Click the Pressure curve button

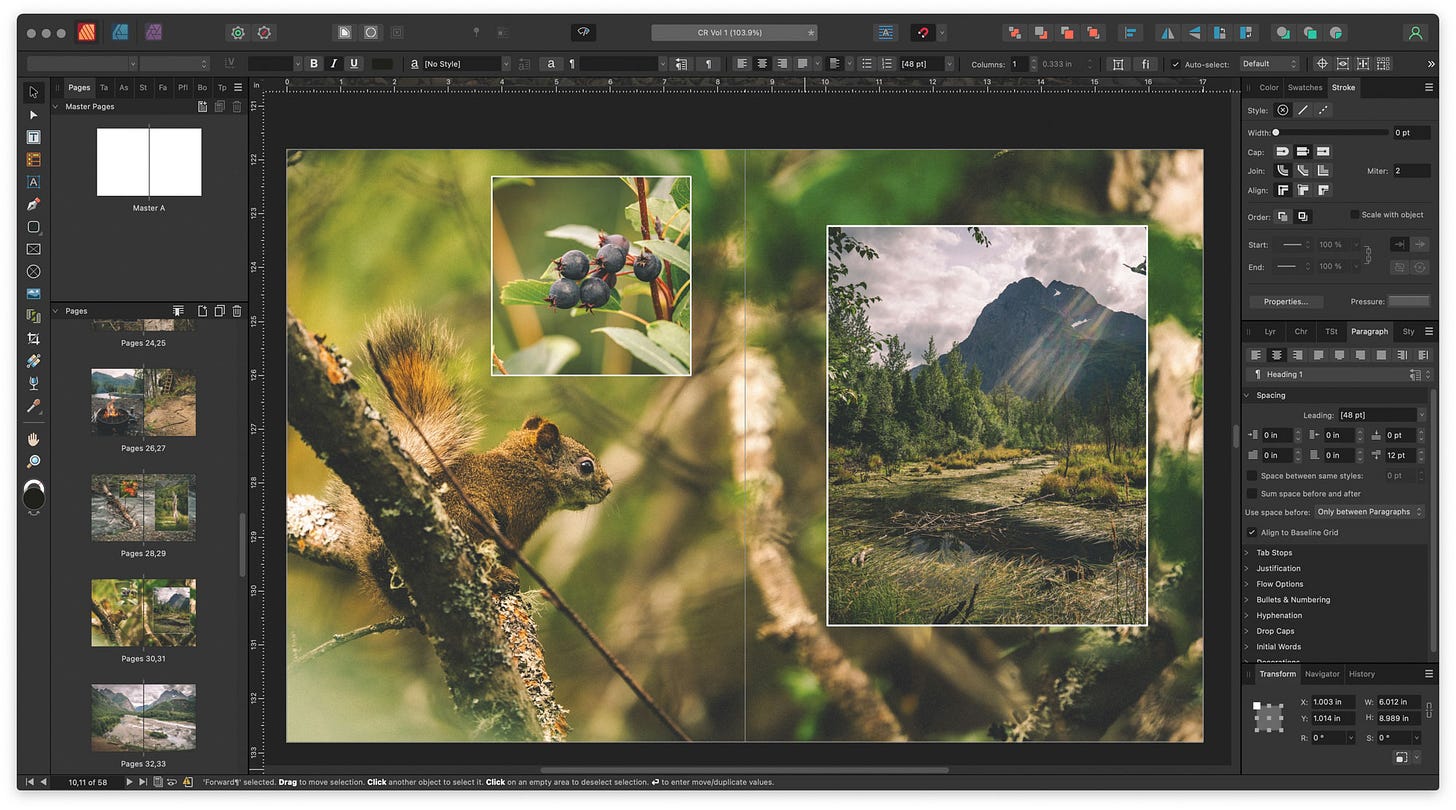point(1408,301)
